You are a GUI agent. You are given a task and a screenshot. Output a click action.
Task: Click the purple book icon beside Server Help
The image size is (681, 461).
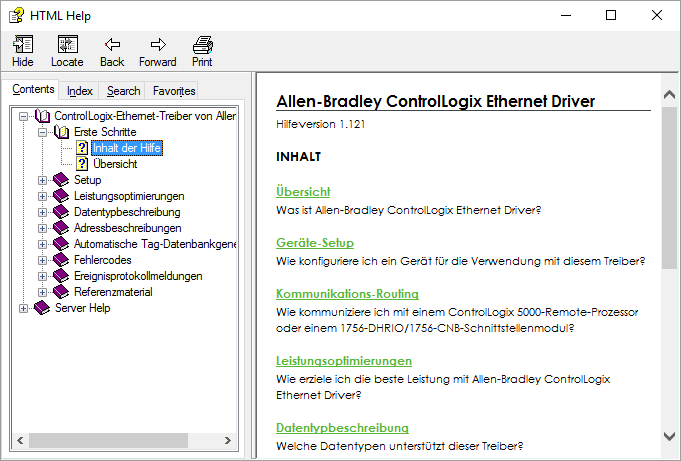pyautogui.click(x=42, y=308)
